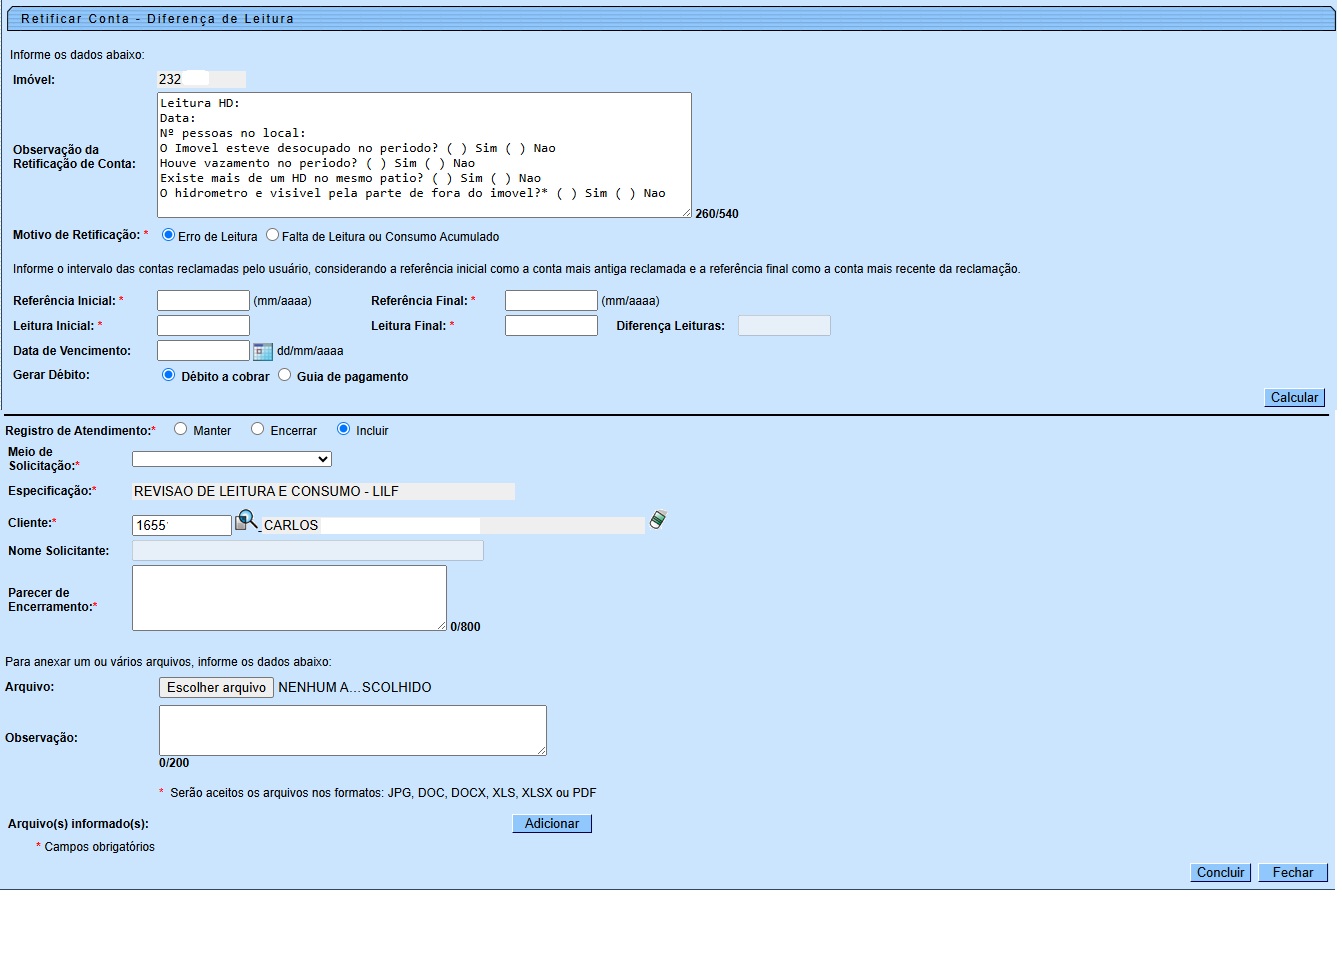Add the file with Adicionar button
This screenshot has width=1342, height=969.
[x=552, y=824]
